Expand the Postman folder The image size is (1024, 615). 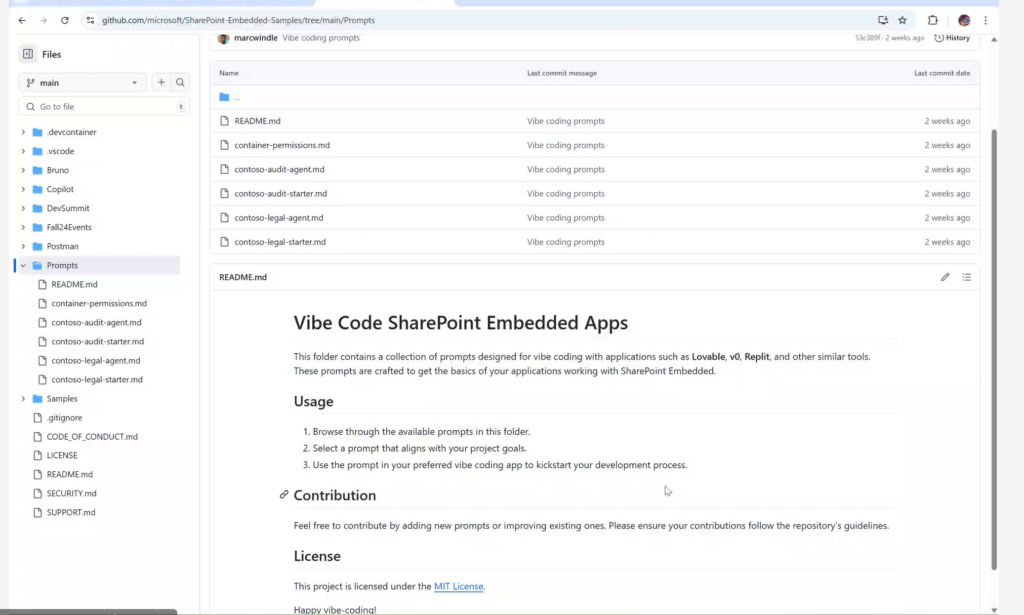pos(24,246)
